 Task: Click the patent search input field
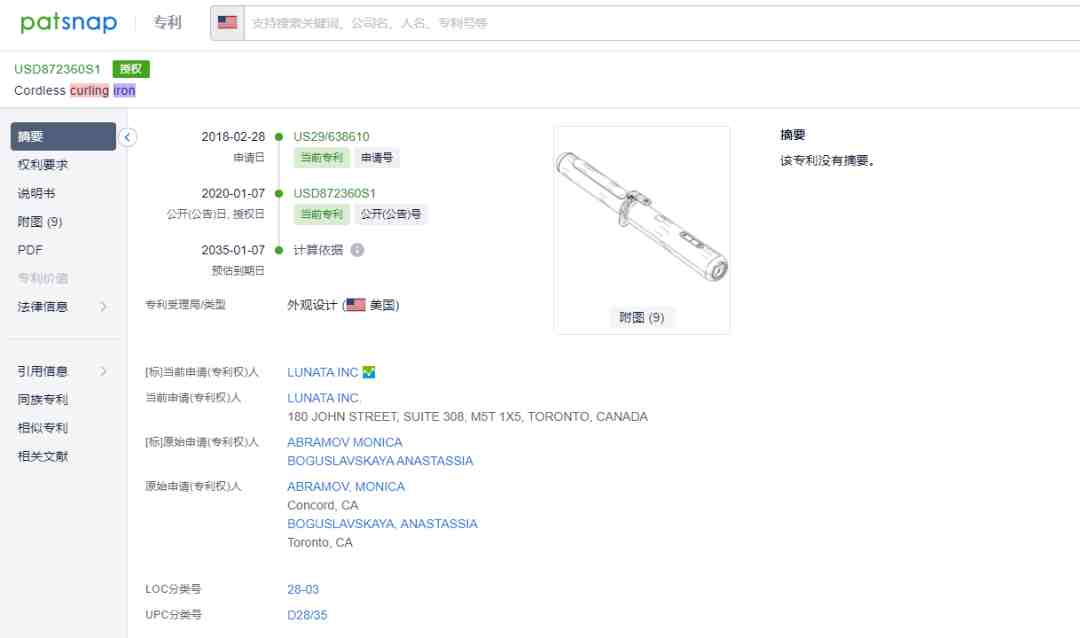[661, 23]
